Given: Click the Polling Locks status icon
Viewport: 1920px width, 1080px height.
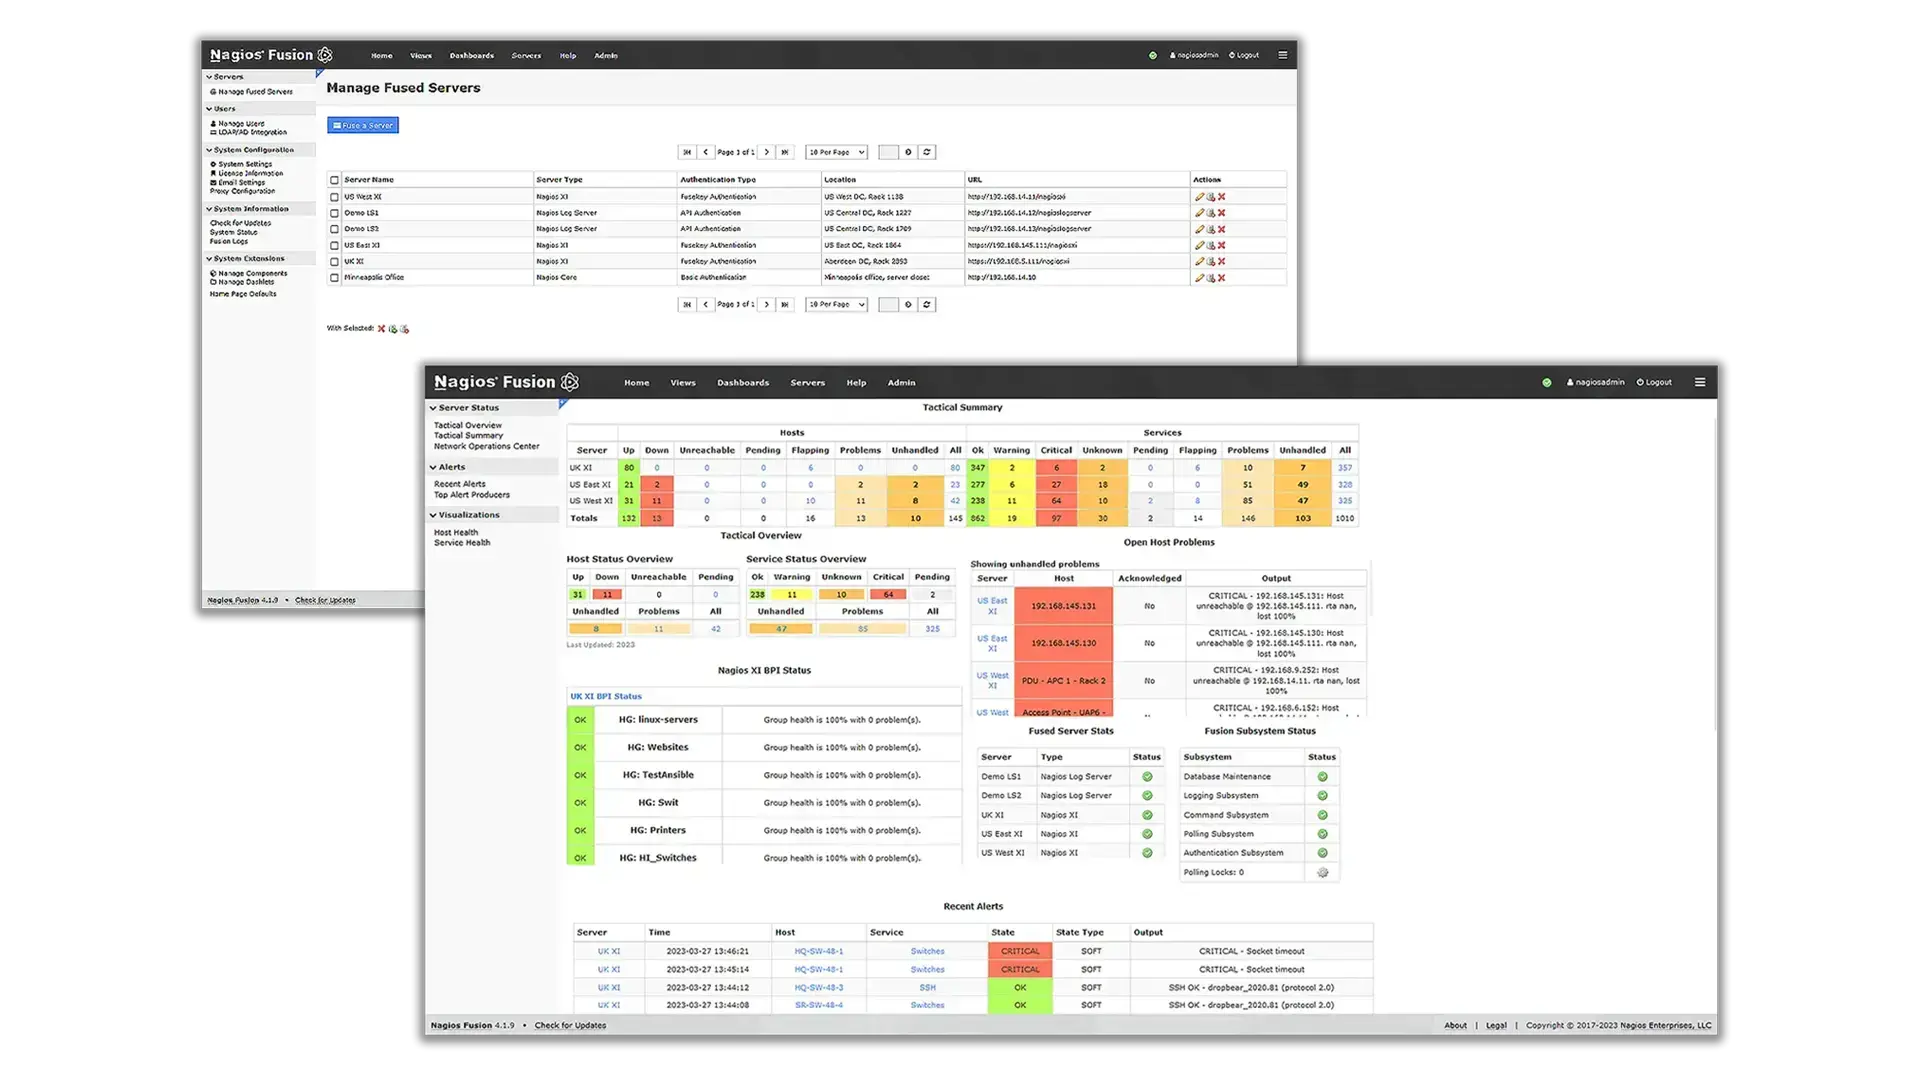Looking at the screenshot, I should [1322, 873].
